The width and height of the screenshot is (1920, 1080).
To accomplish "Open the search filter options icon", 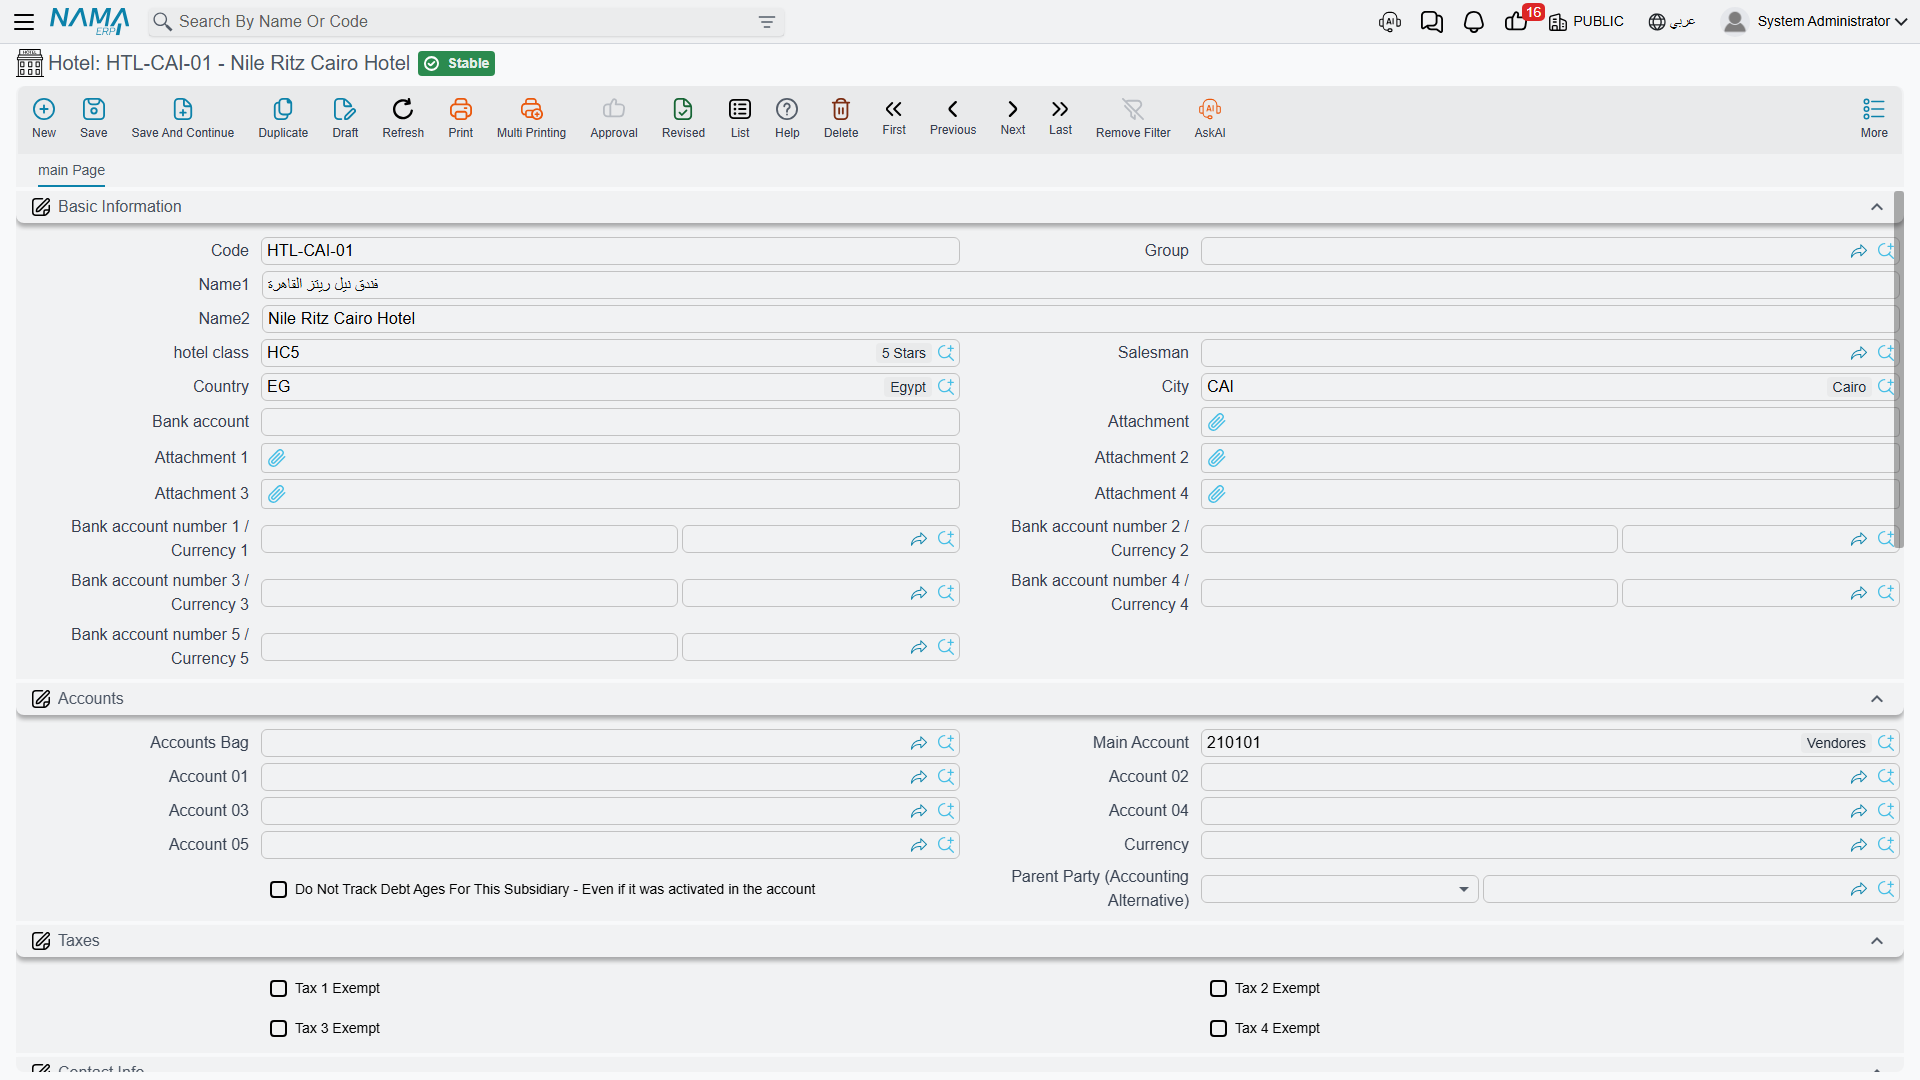I will tap(767, 22).
